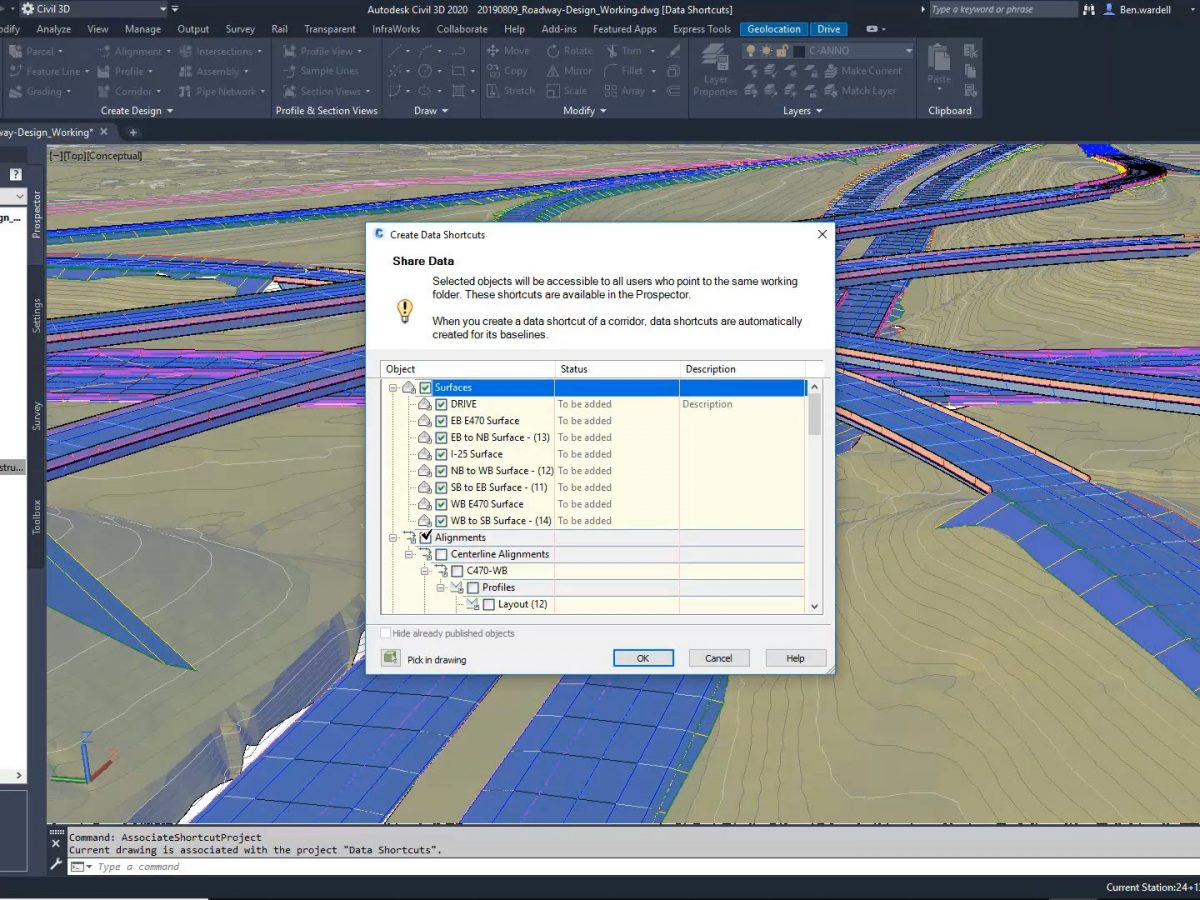The height and width of the screenshot is (900, 1200).
Task: Click the OK button to create shortcuts
Action: click(x=643, y=658)
